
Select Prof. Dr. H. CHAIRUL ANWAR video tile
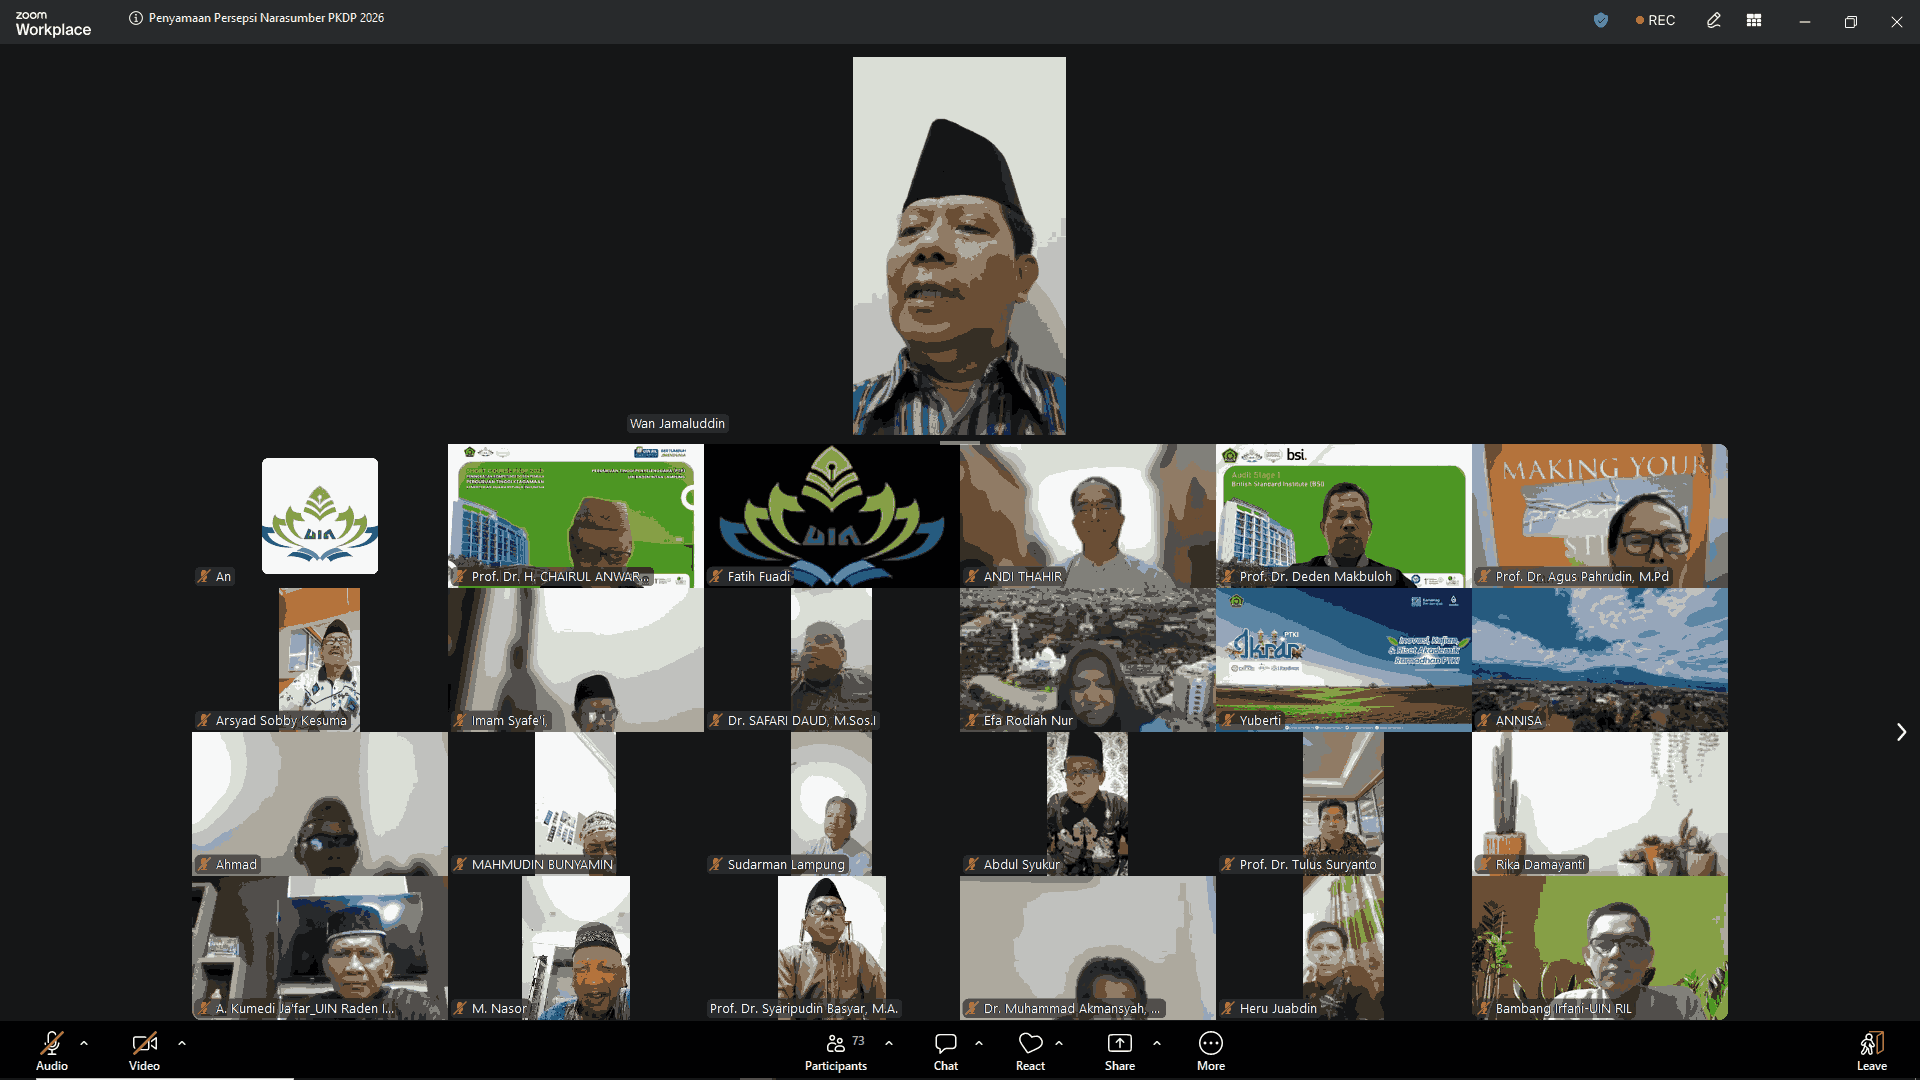[576, 516]
